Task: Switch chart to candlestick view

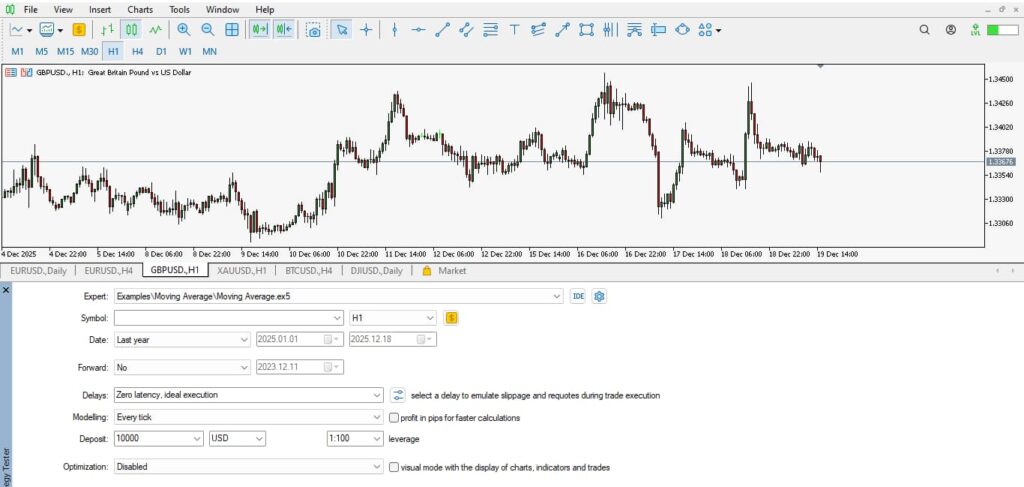Action: 130,30
